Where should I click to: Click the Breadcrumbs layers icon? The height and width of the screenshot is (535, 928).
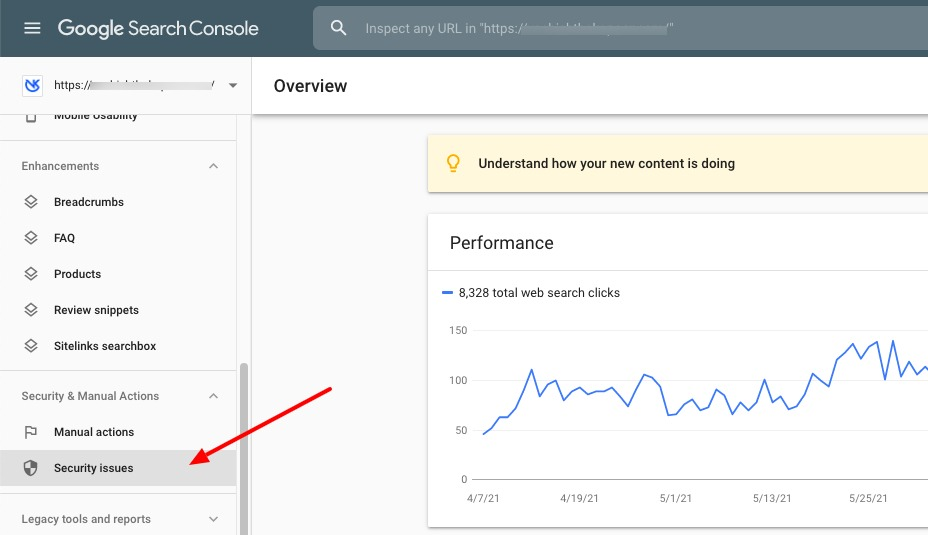point(31,202)
